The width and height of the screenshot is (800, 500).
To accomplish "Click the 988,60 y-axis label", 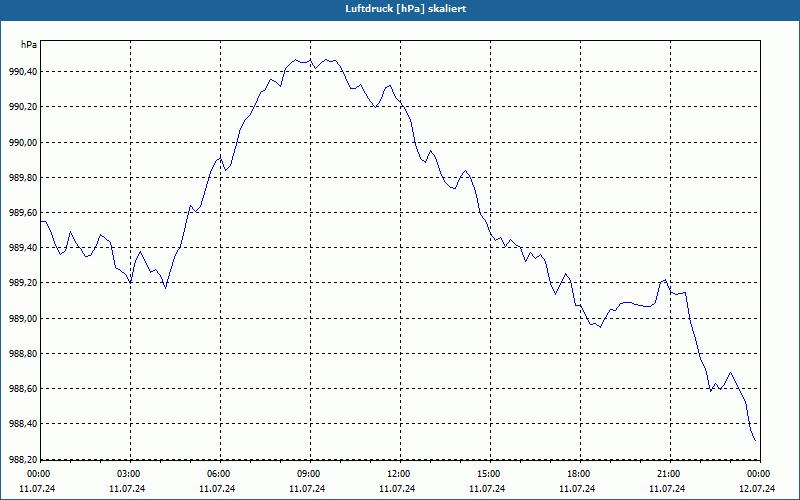I will click(x=23, y=389).
